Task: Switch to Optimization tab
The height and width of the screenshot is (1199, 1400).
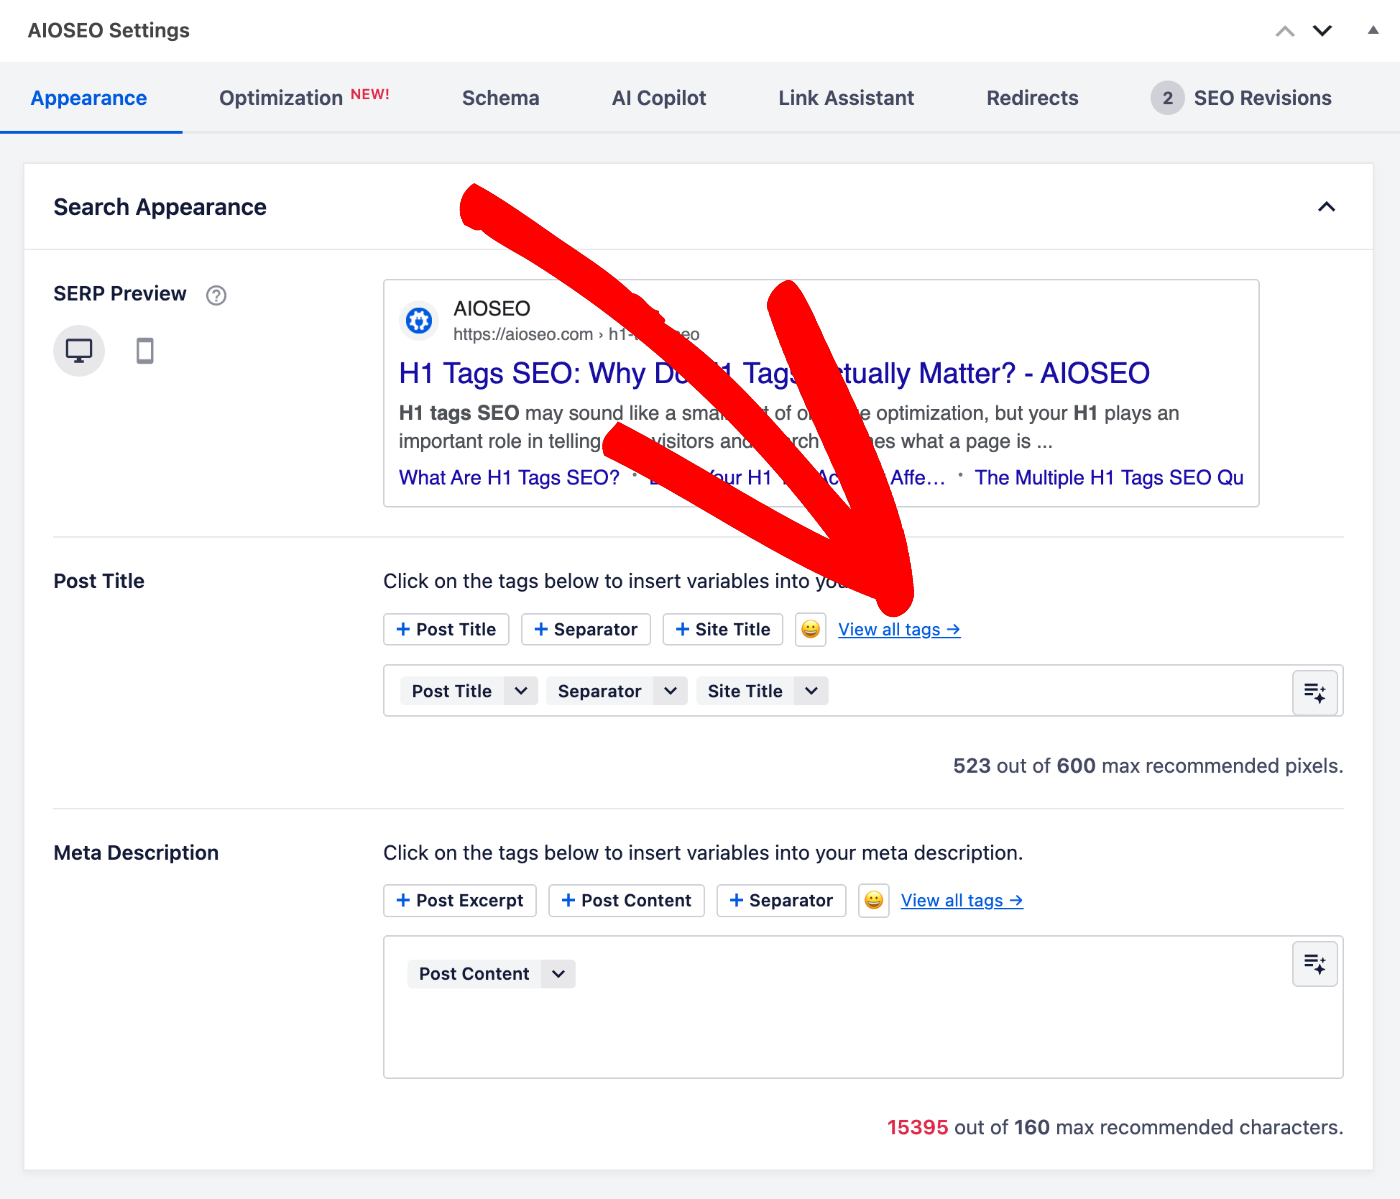Action: 304,98
